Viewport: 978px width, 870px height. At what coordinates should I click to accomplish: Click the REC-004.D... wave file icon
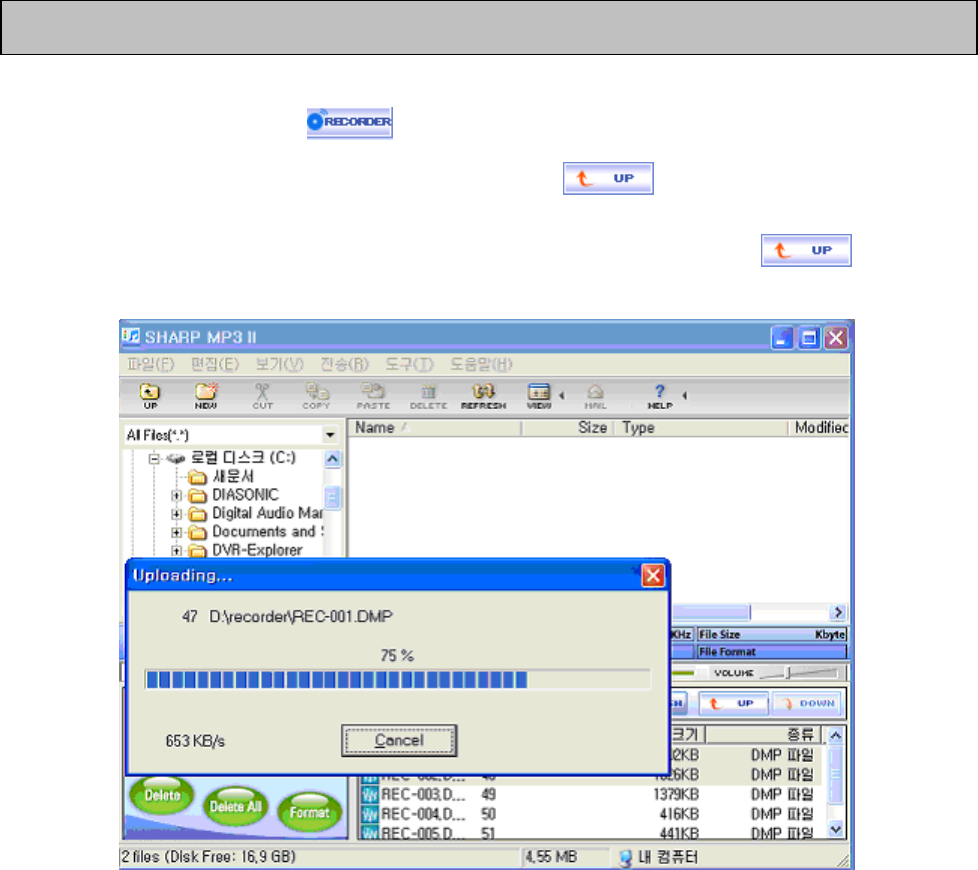[x=370, y=814]
